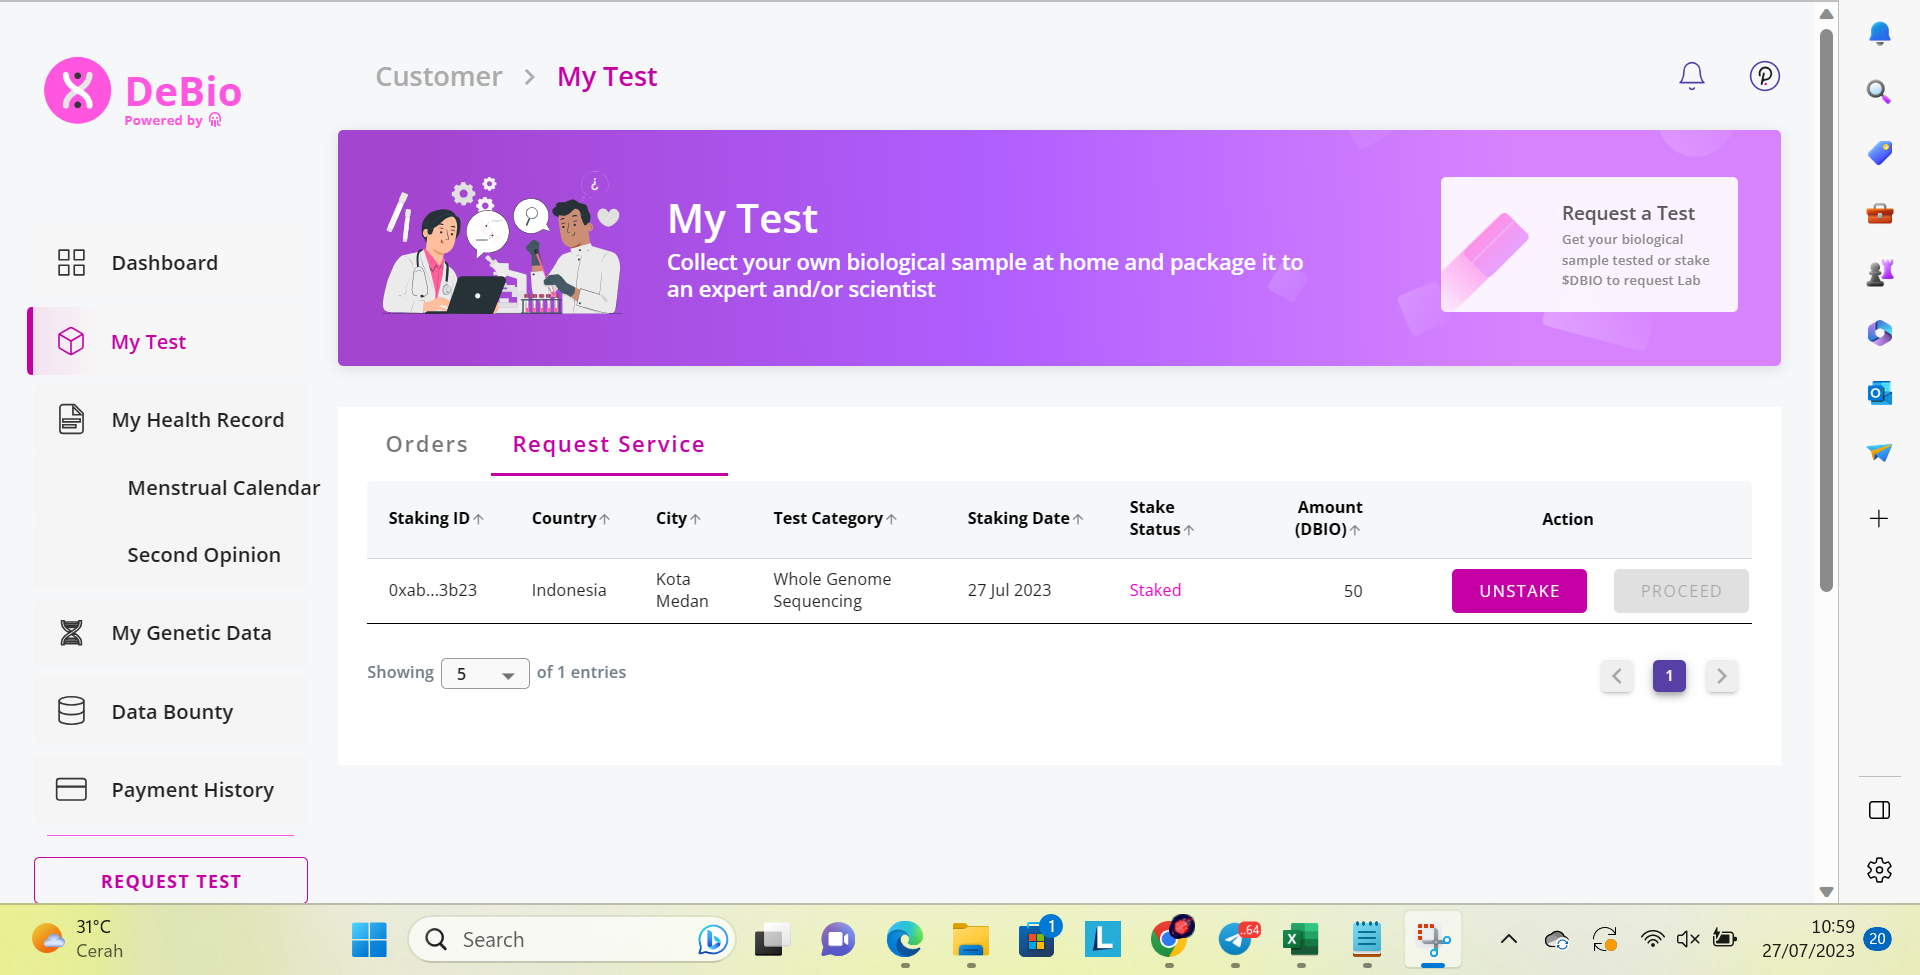
Task: Open Edge sidebar tools briefcase icon
Action: (1879, 212)
